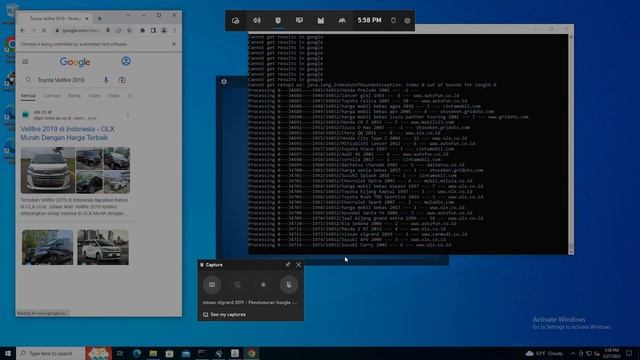
Task: Open the Game Bar resources widget
Action: tap(321, 20)
